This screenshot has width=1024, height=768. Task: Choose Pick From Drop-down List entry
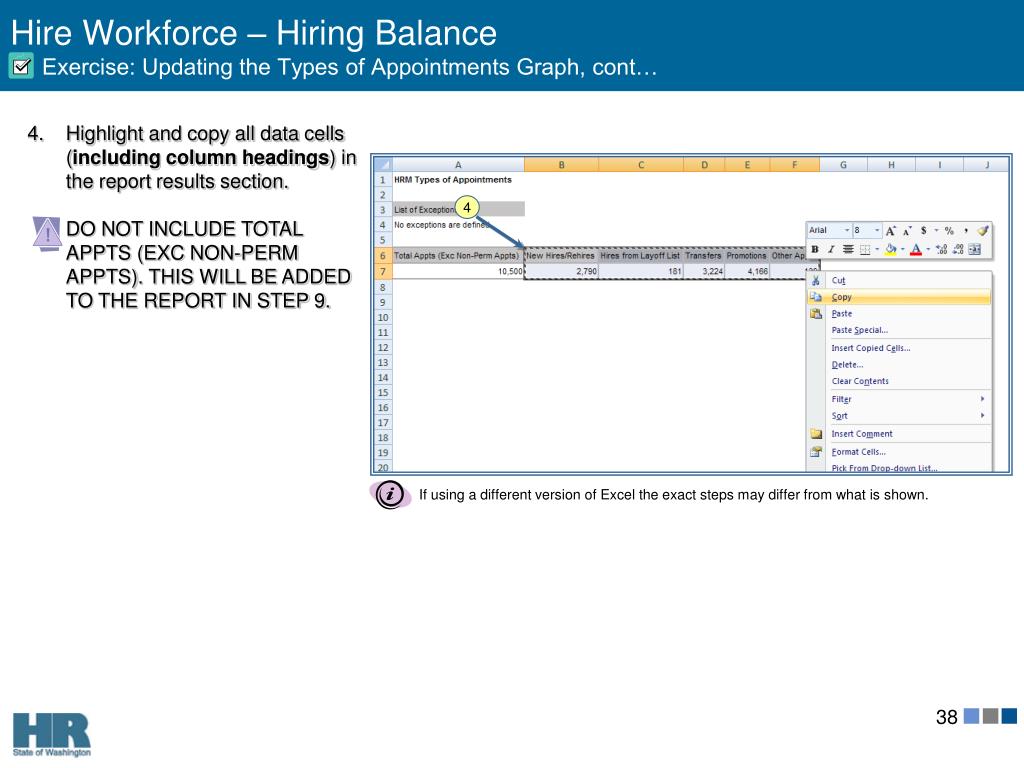[899, 468]
